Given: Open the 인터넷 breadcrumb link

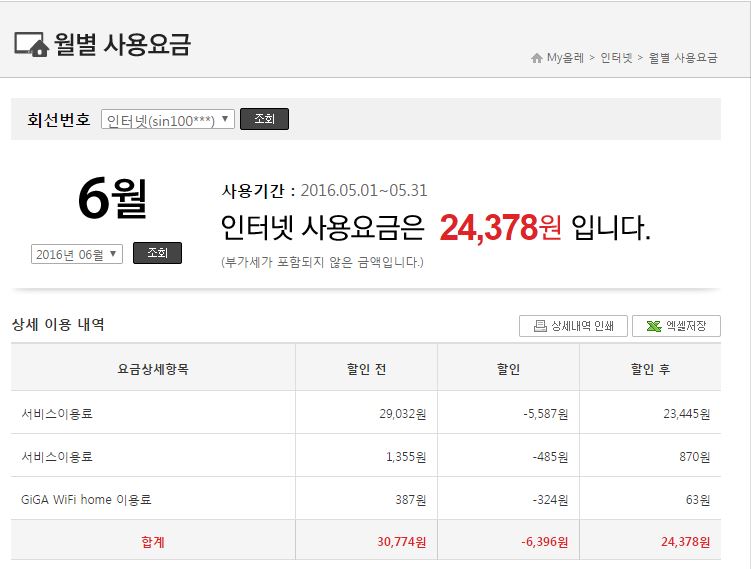Looking at the screenshot, I should point(616,58).
